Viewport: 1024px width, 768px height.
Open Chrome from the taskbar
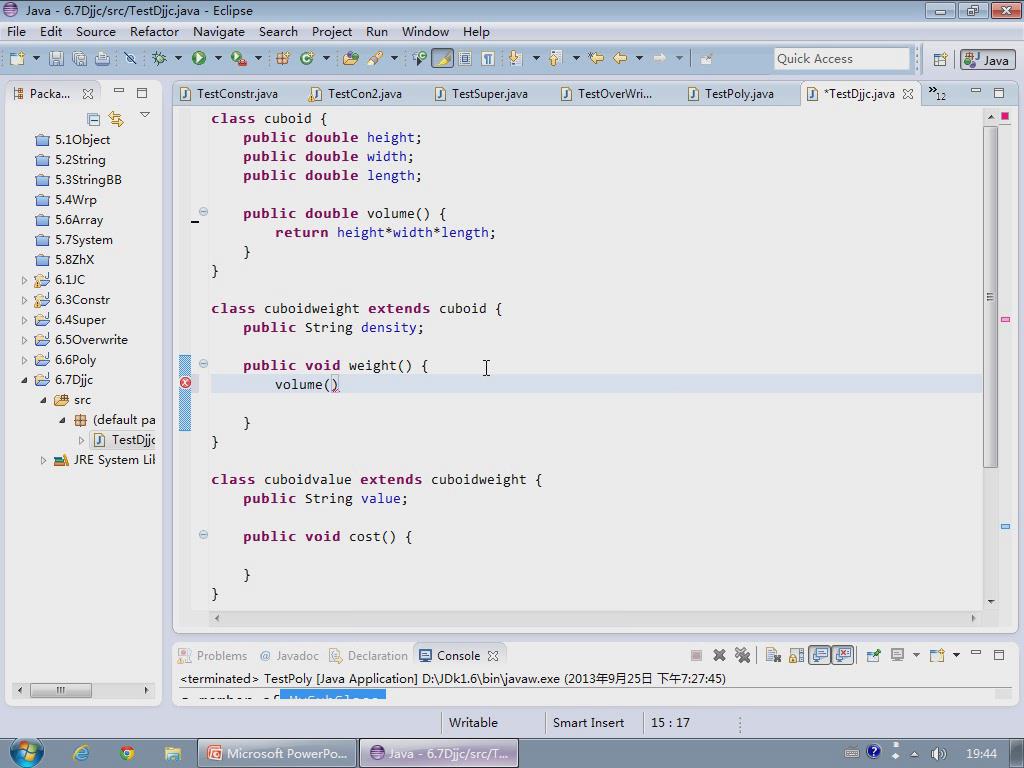[127, 753]
